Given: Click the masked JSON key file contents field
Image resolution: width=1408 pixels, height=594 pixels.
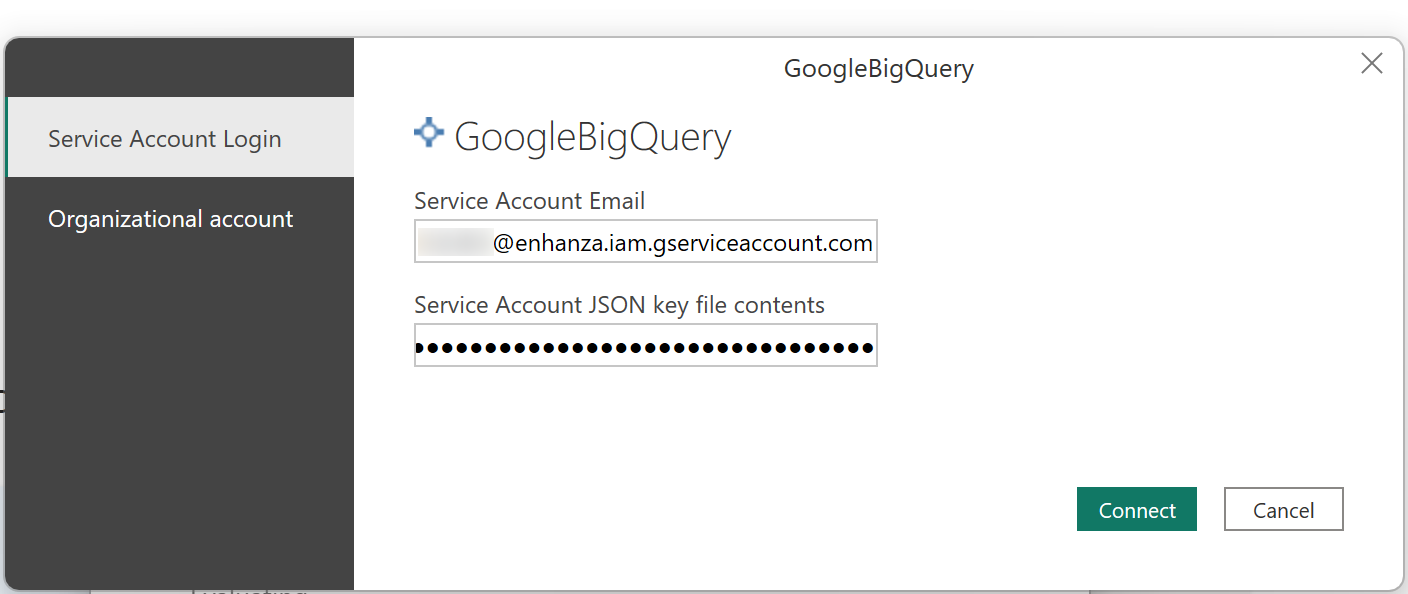Looking at the screenshot, I should [645, 345].
